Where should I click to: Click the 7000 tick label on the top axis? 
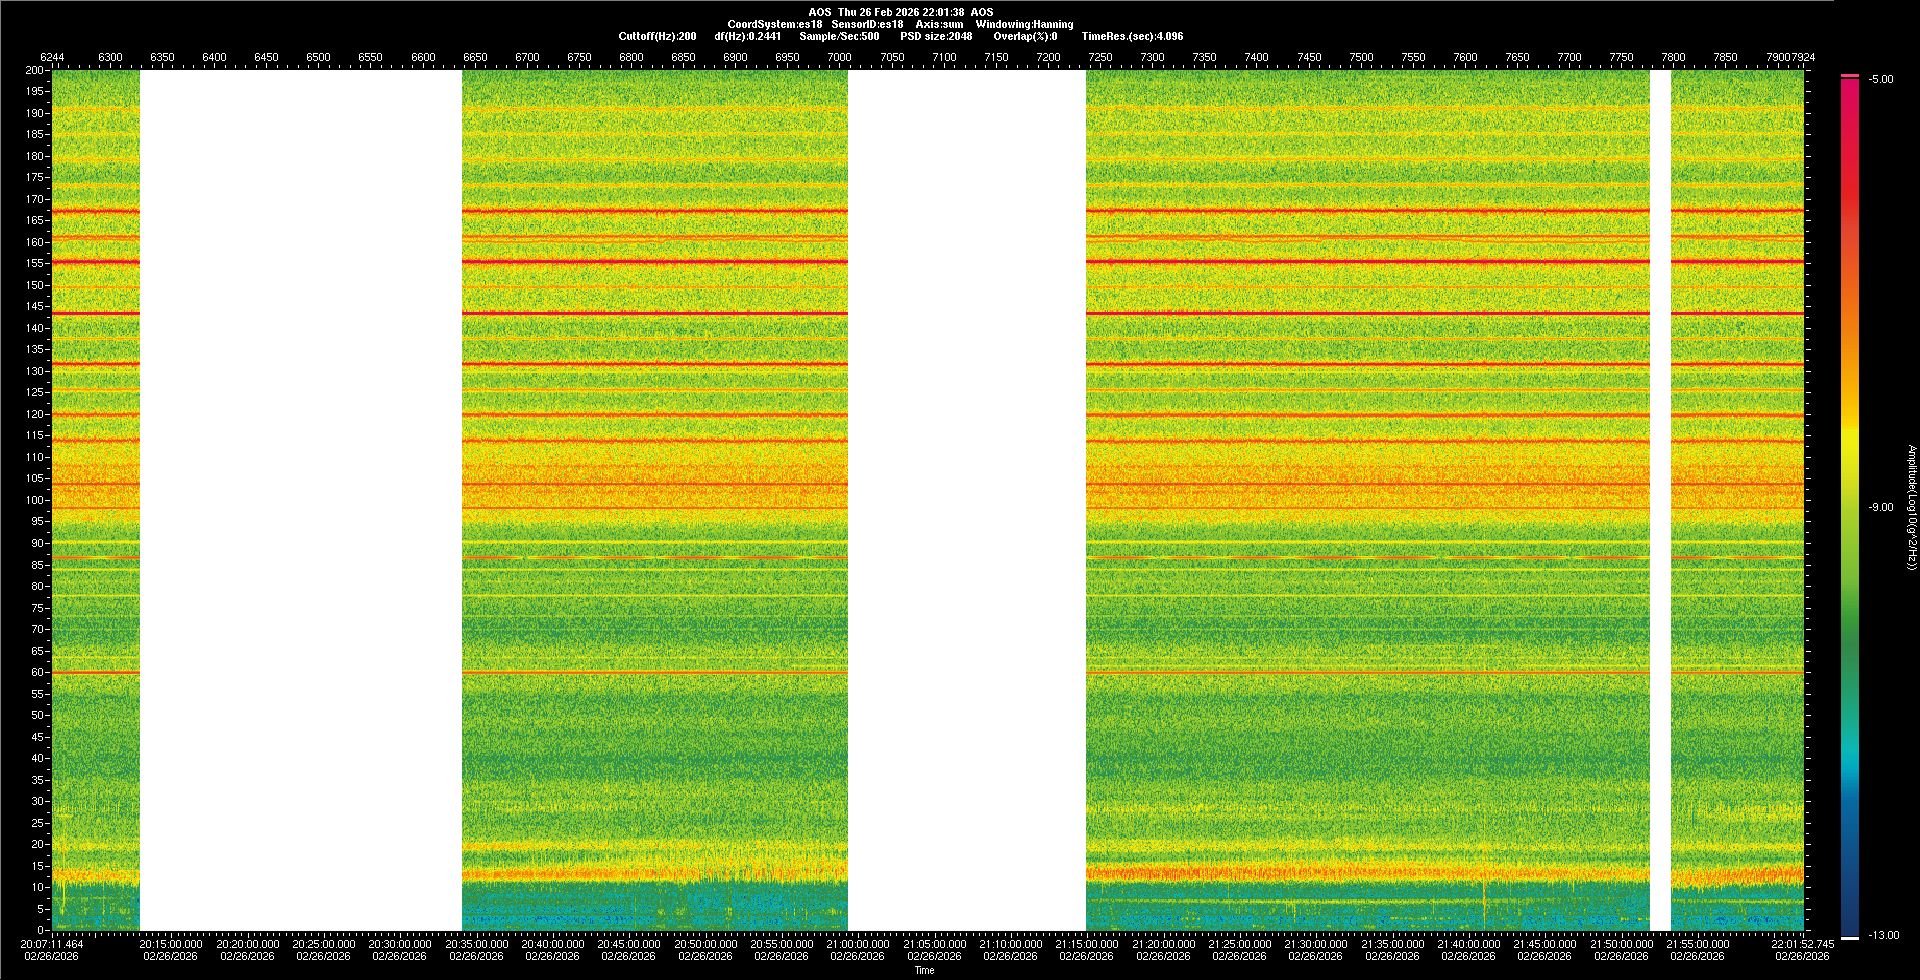[x=839, y=58]
